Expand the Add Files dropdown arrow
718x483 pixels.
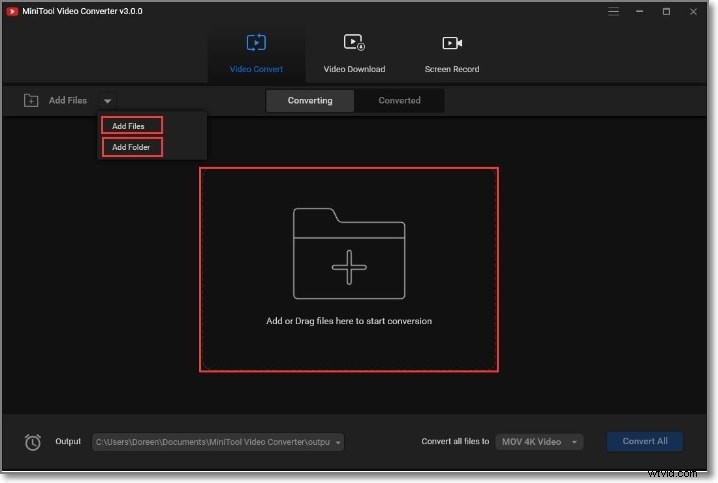[107, 101]
